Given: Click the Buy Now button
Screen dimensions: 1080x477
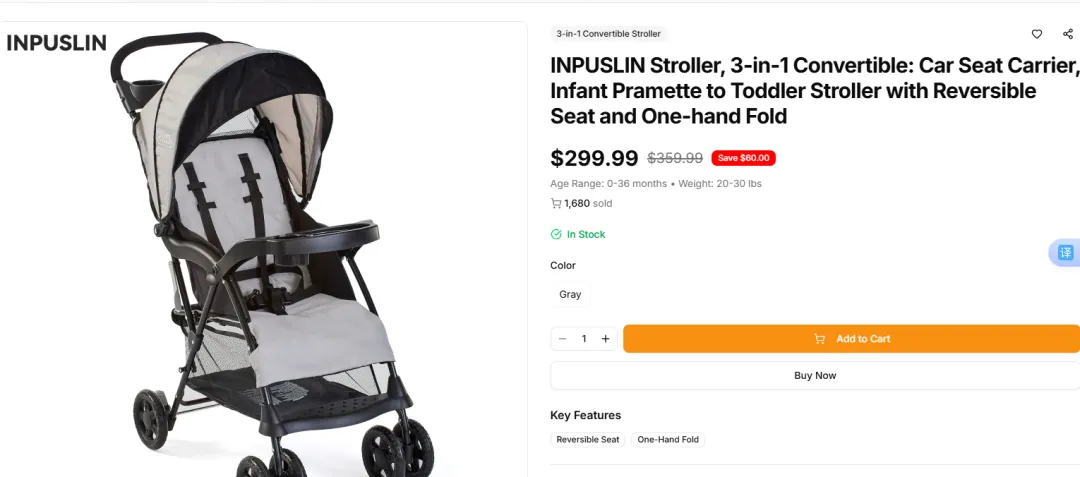Looking at the screenshot, I should [x=814, y=376].
